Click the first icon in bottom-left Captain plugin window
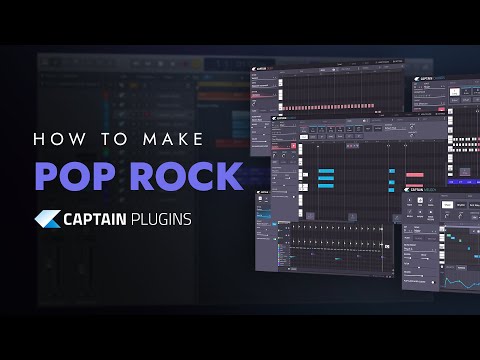The height and width of the screenshot is (360, 480). (x=261, y=199)
